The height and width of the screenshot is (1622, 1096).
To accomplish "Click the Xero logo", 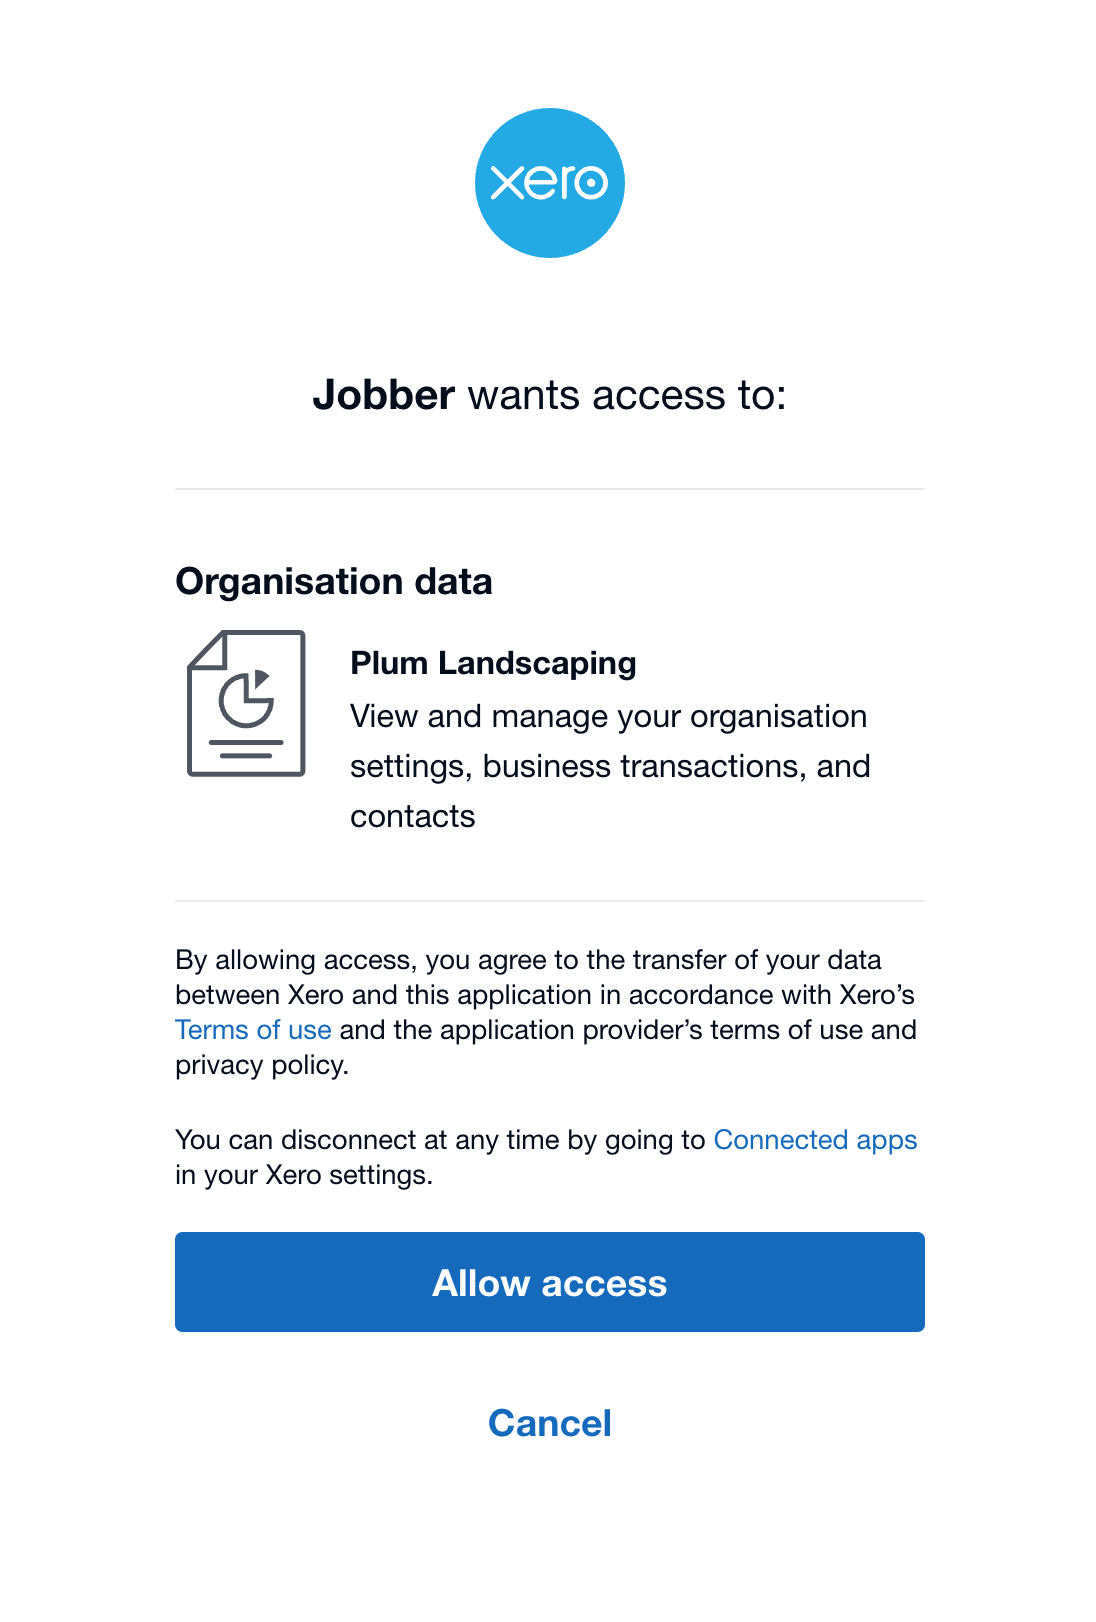I will point(549,183).
